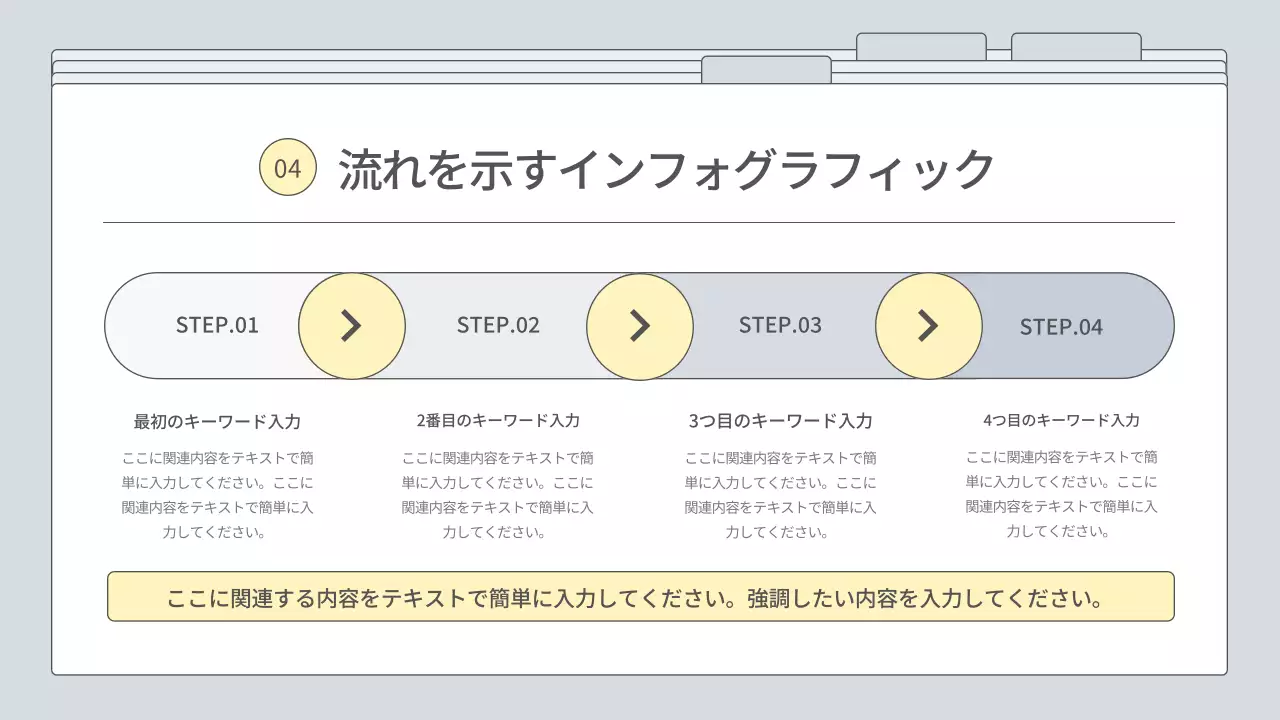Select the heading 2番目のキーワード入力

(498, 420)
